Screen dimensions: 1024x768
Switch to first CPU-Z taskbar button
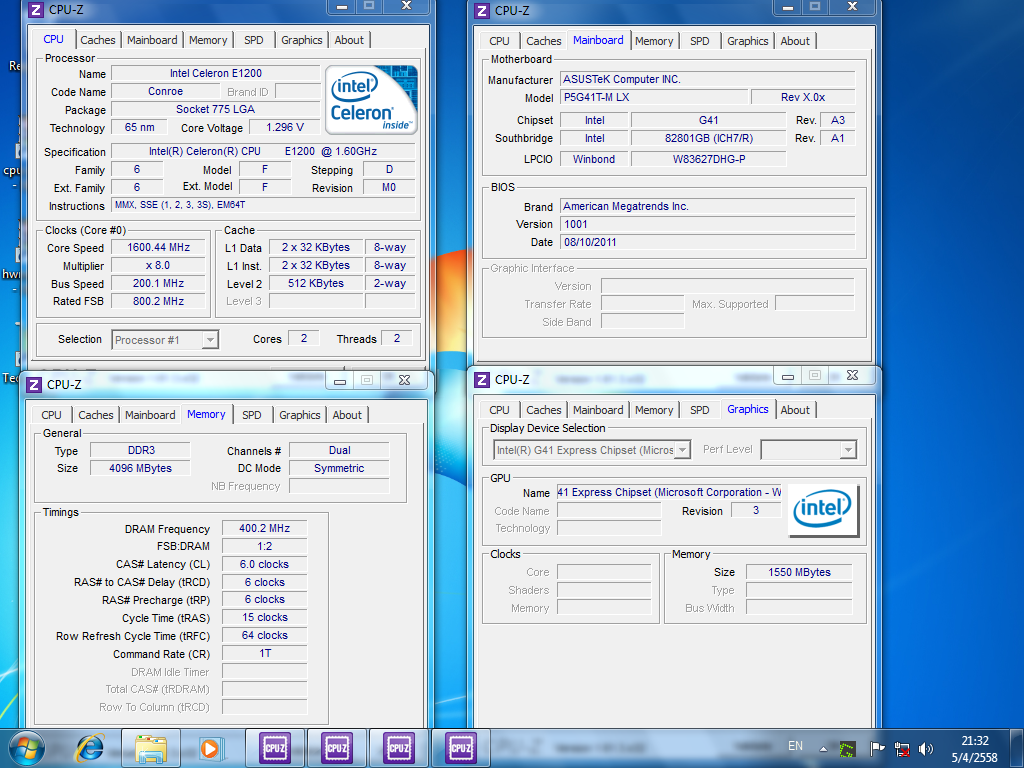[275, 748]
